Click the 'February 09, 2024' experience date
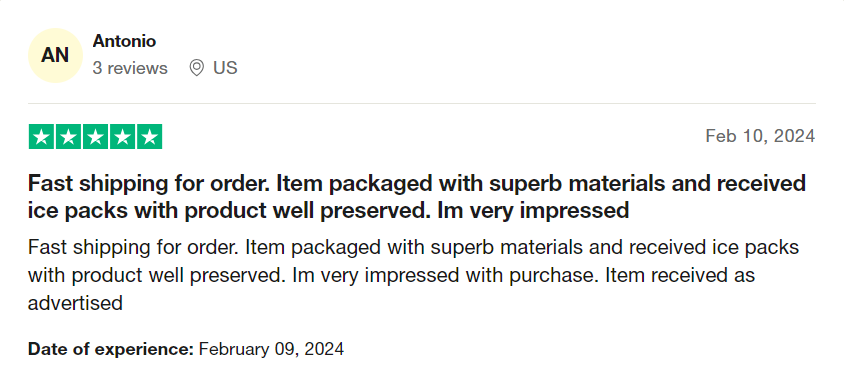The image size is (844, 379). pyautogui.click(x=271, y=349)
